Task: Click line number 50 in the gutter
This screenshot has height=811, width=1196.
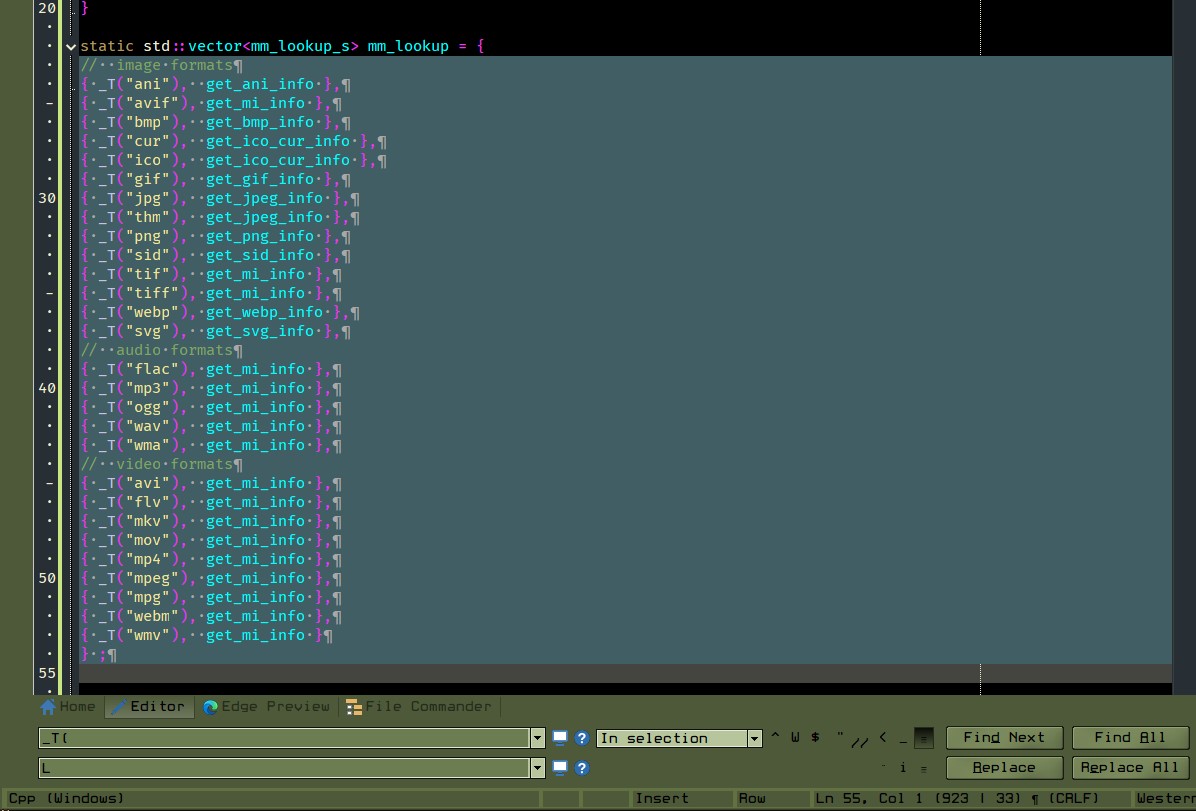Action: pos(47,578)
